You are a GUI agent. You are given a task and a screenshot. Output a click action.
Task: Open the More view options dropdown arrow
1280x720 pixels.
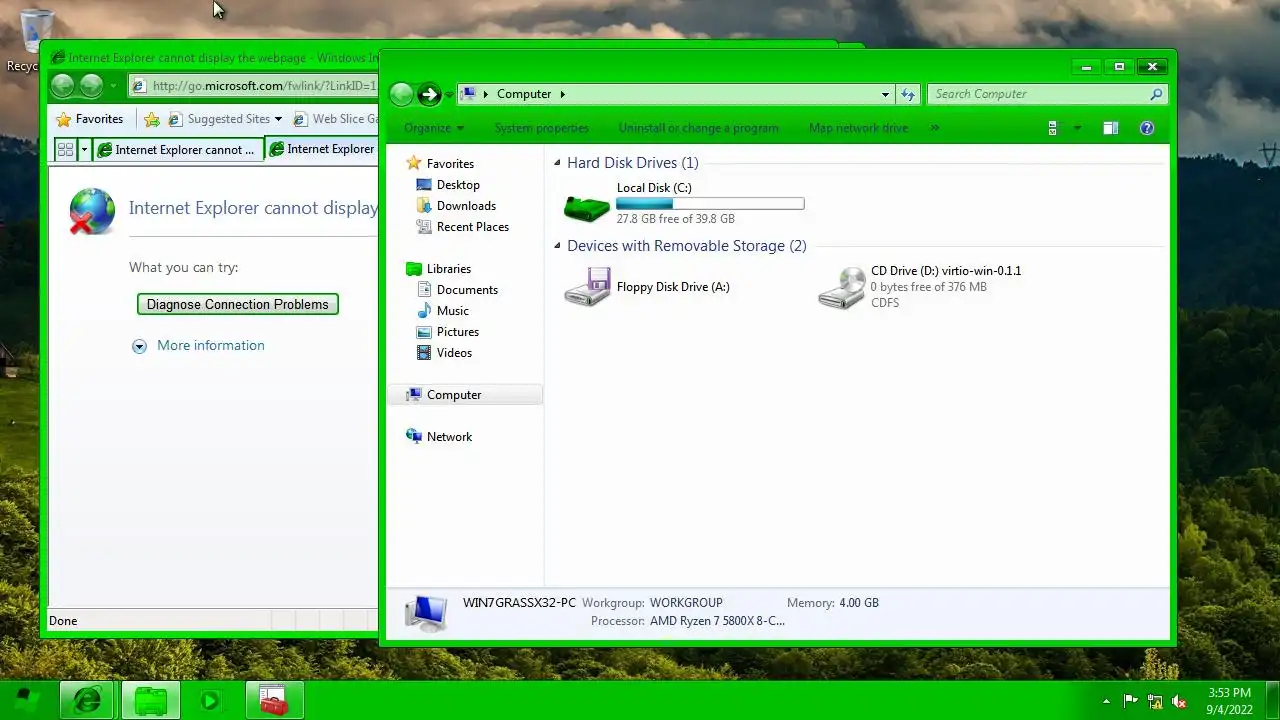click(1077, 128)
